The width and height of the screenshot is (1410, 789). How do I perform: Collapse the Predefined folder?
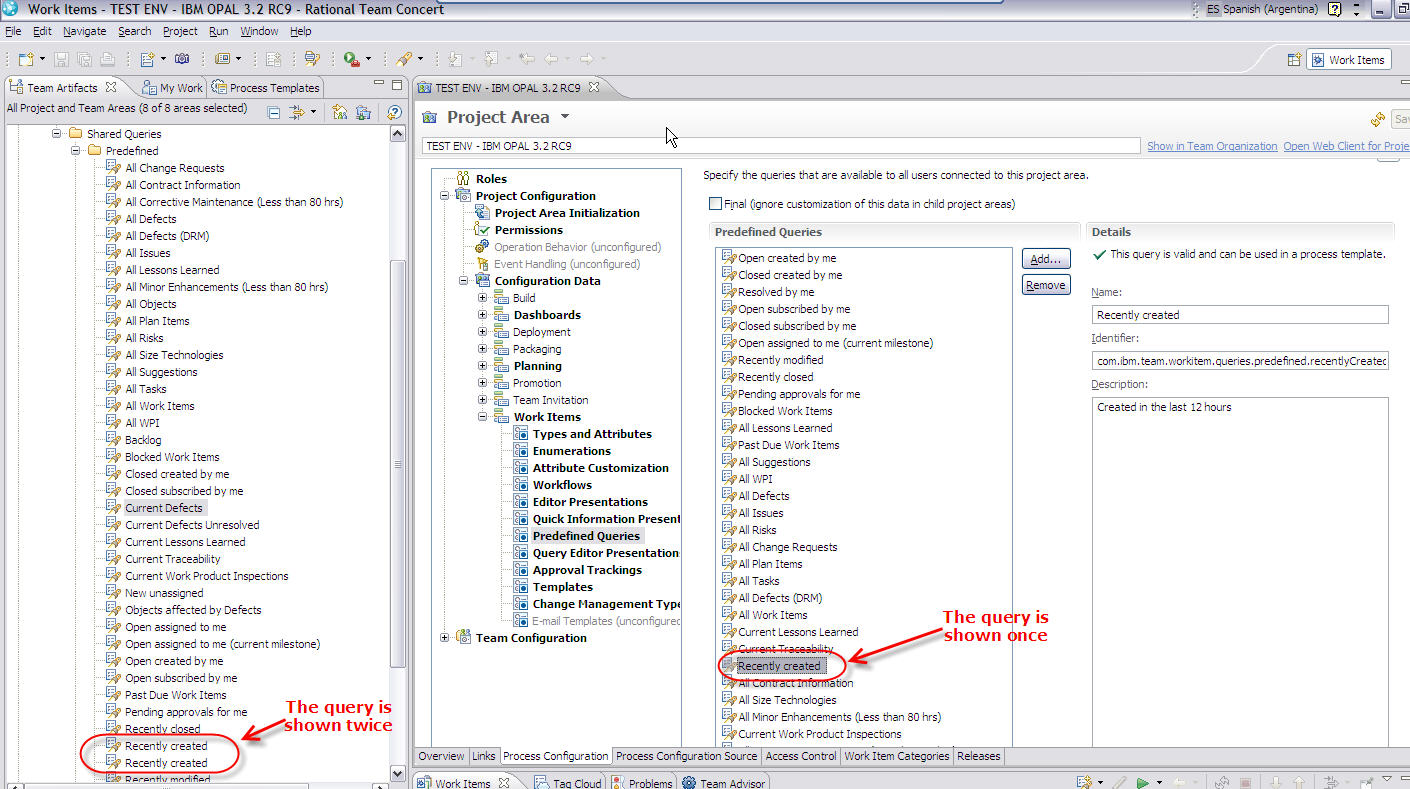click(x=77, y=151)
